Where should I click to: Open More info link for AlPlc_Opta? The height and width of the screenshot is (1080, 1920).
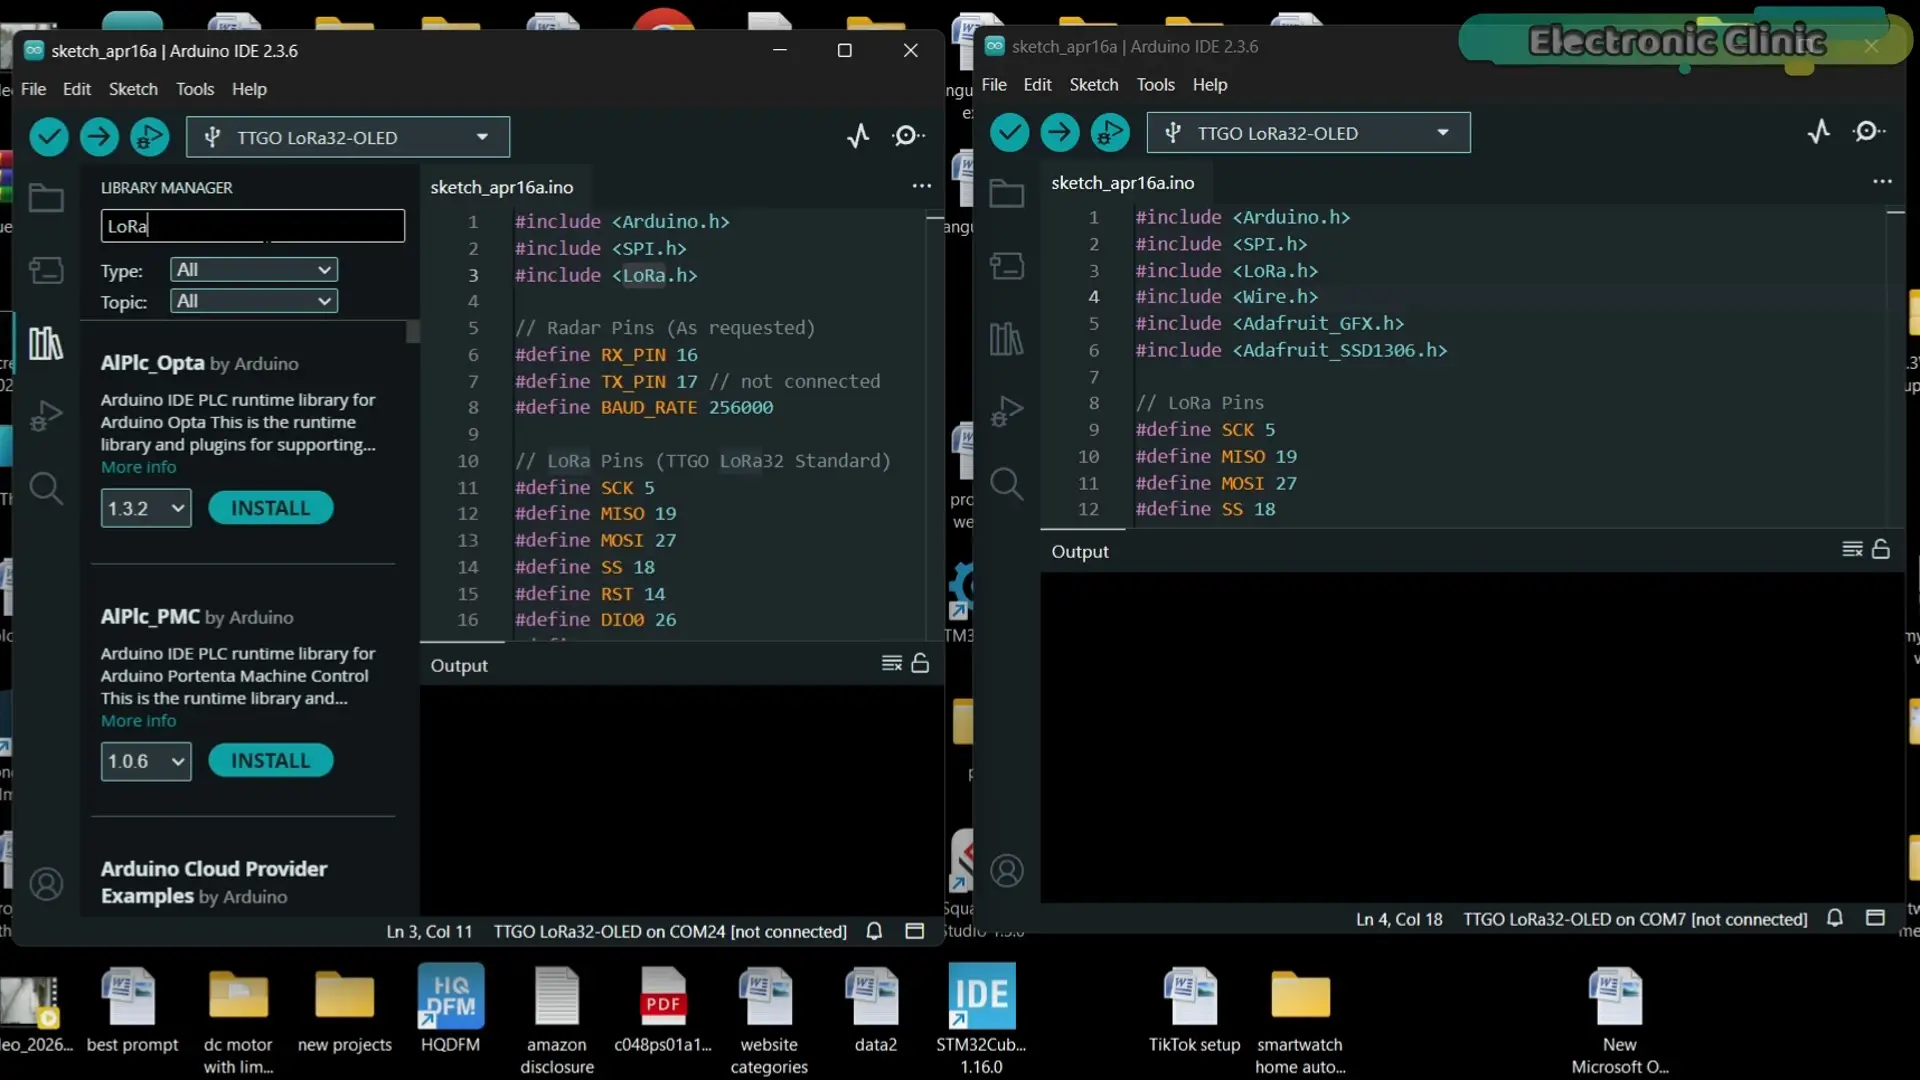pos(138,467)
